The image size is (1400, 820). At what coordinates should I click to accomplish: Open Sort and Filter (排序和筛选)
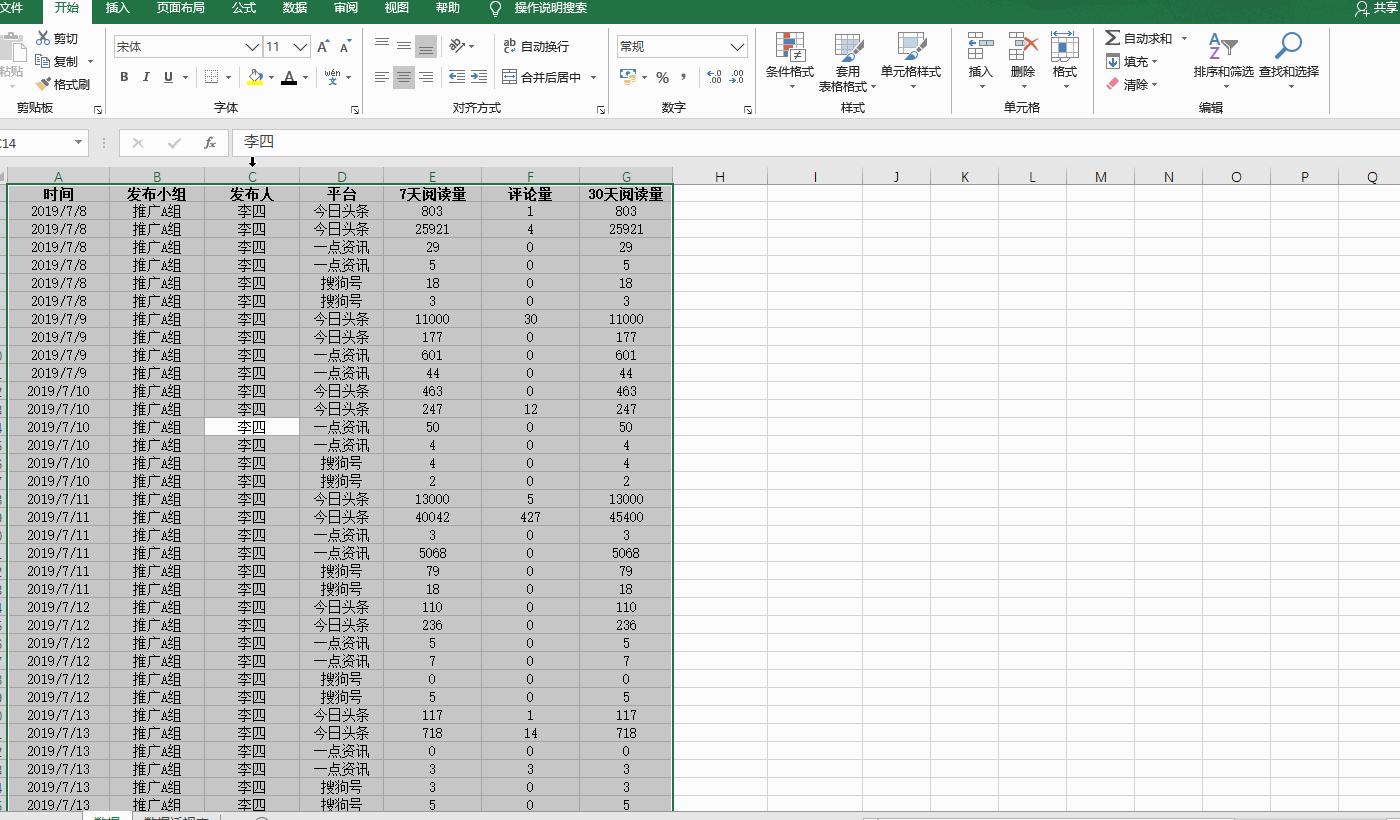tap(1223, 60)
